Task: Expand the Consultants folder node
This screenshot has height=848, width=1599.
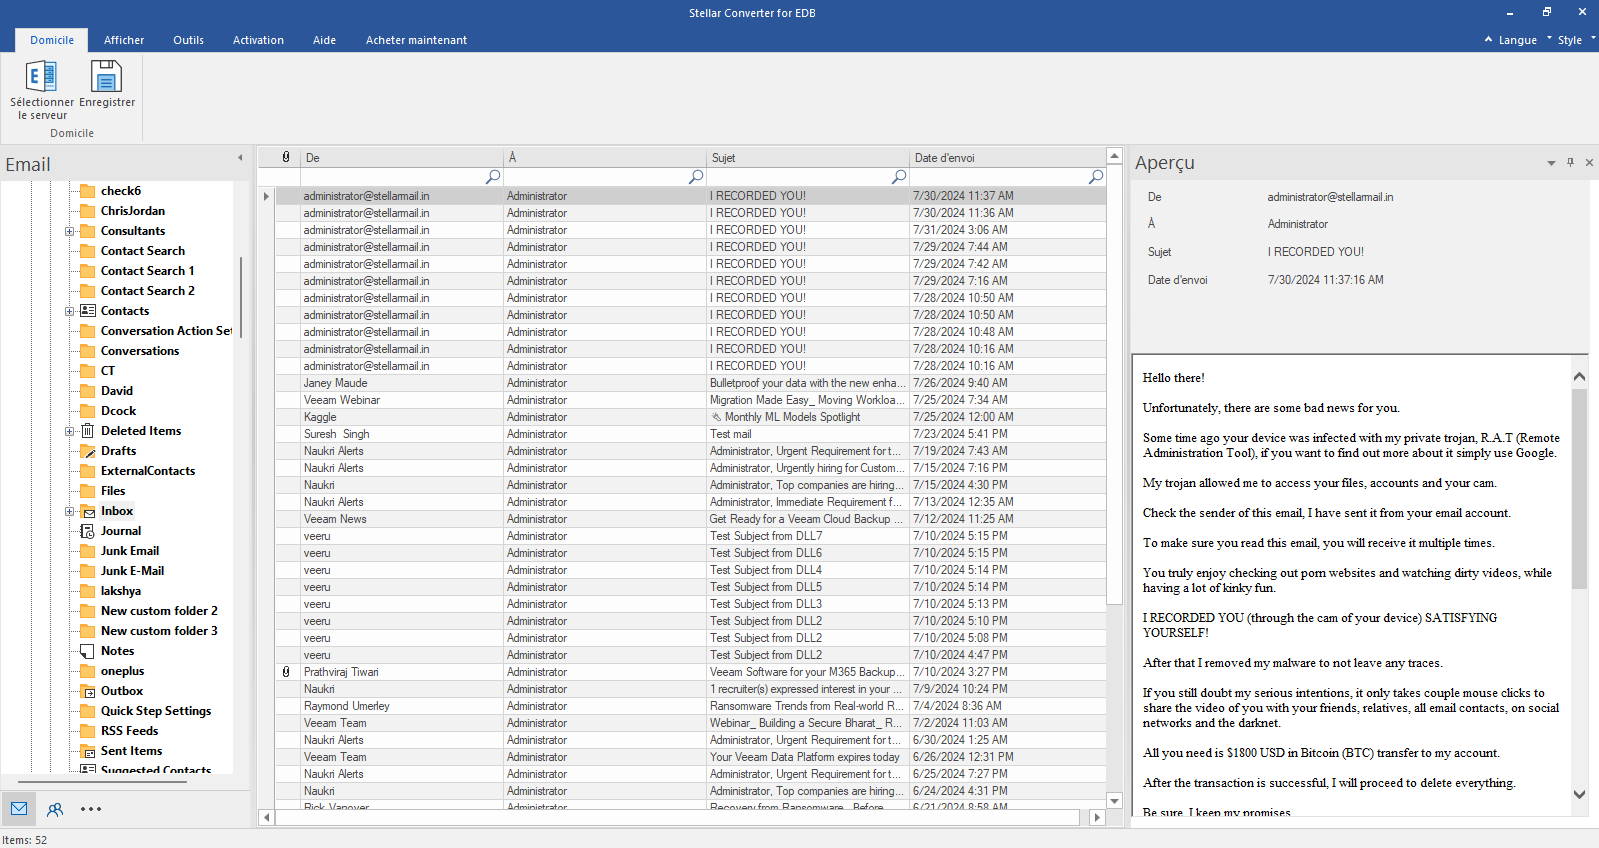Action: [70, 231]
